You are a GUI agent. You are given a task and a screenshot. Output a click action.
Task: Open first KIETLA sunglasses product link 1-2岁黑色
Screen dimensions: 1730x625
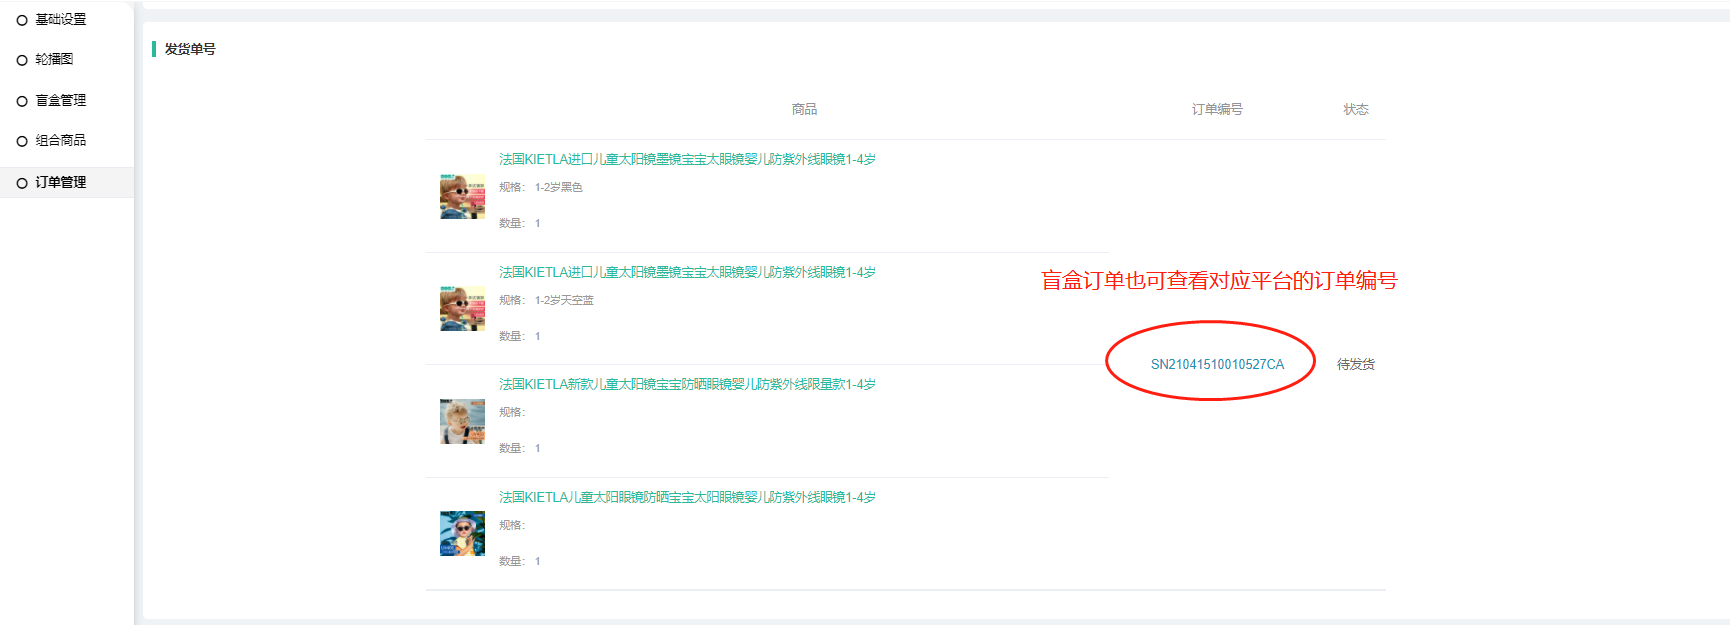point(687,160)
